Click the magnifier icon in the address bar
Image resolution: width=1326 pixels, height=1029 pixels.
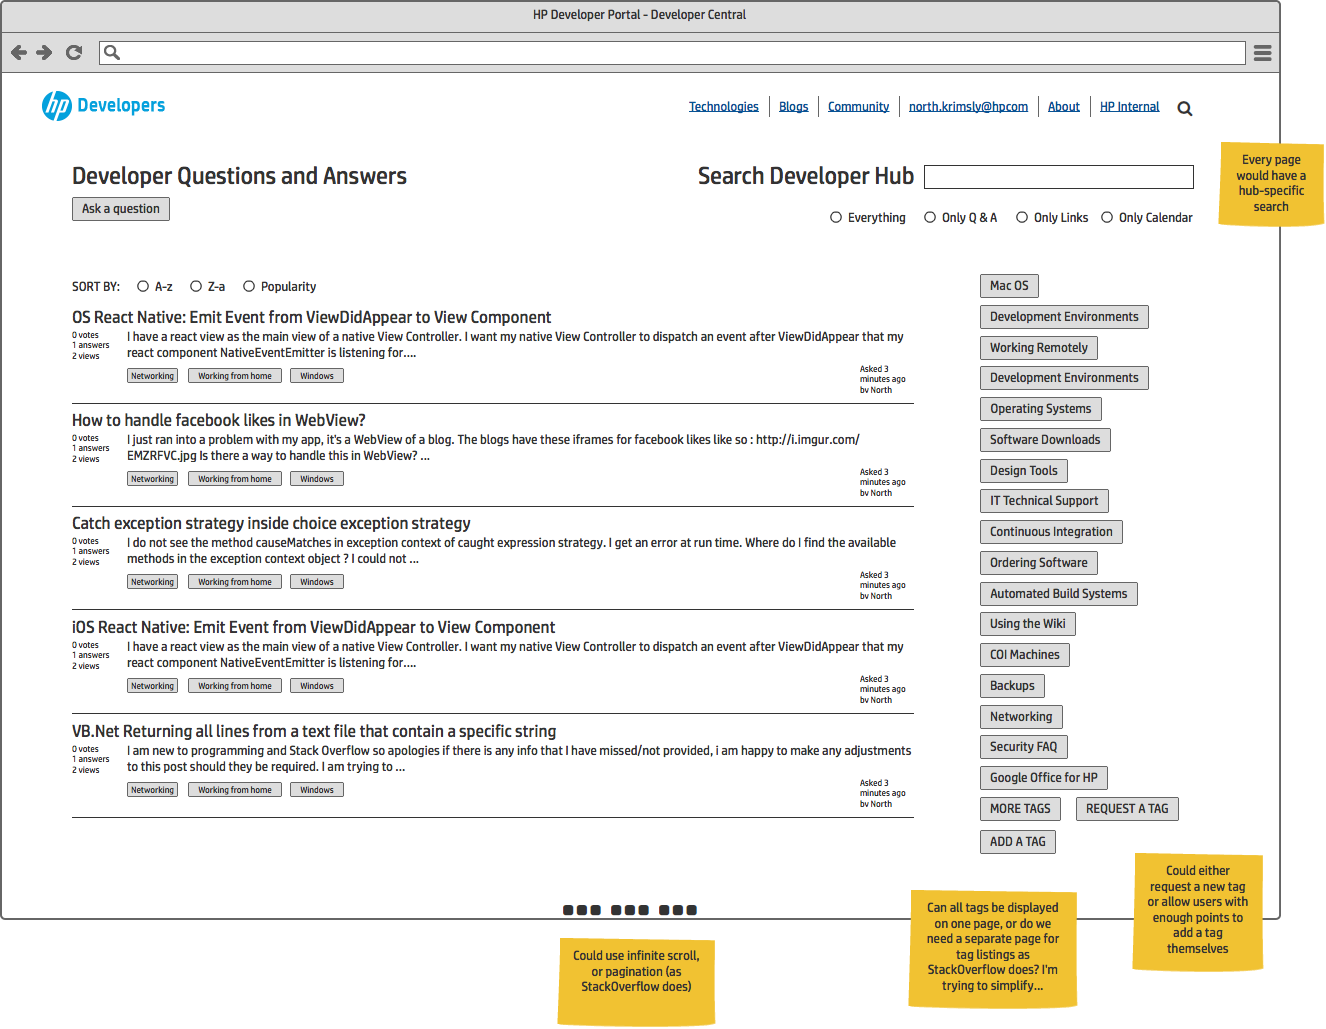pyautogui.click(x=112, y=52)
